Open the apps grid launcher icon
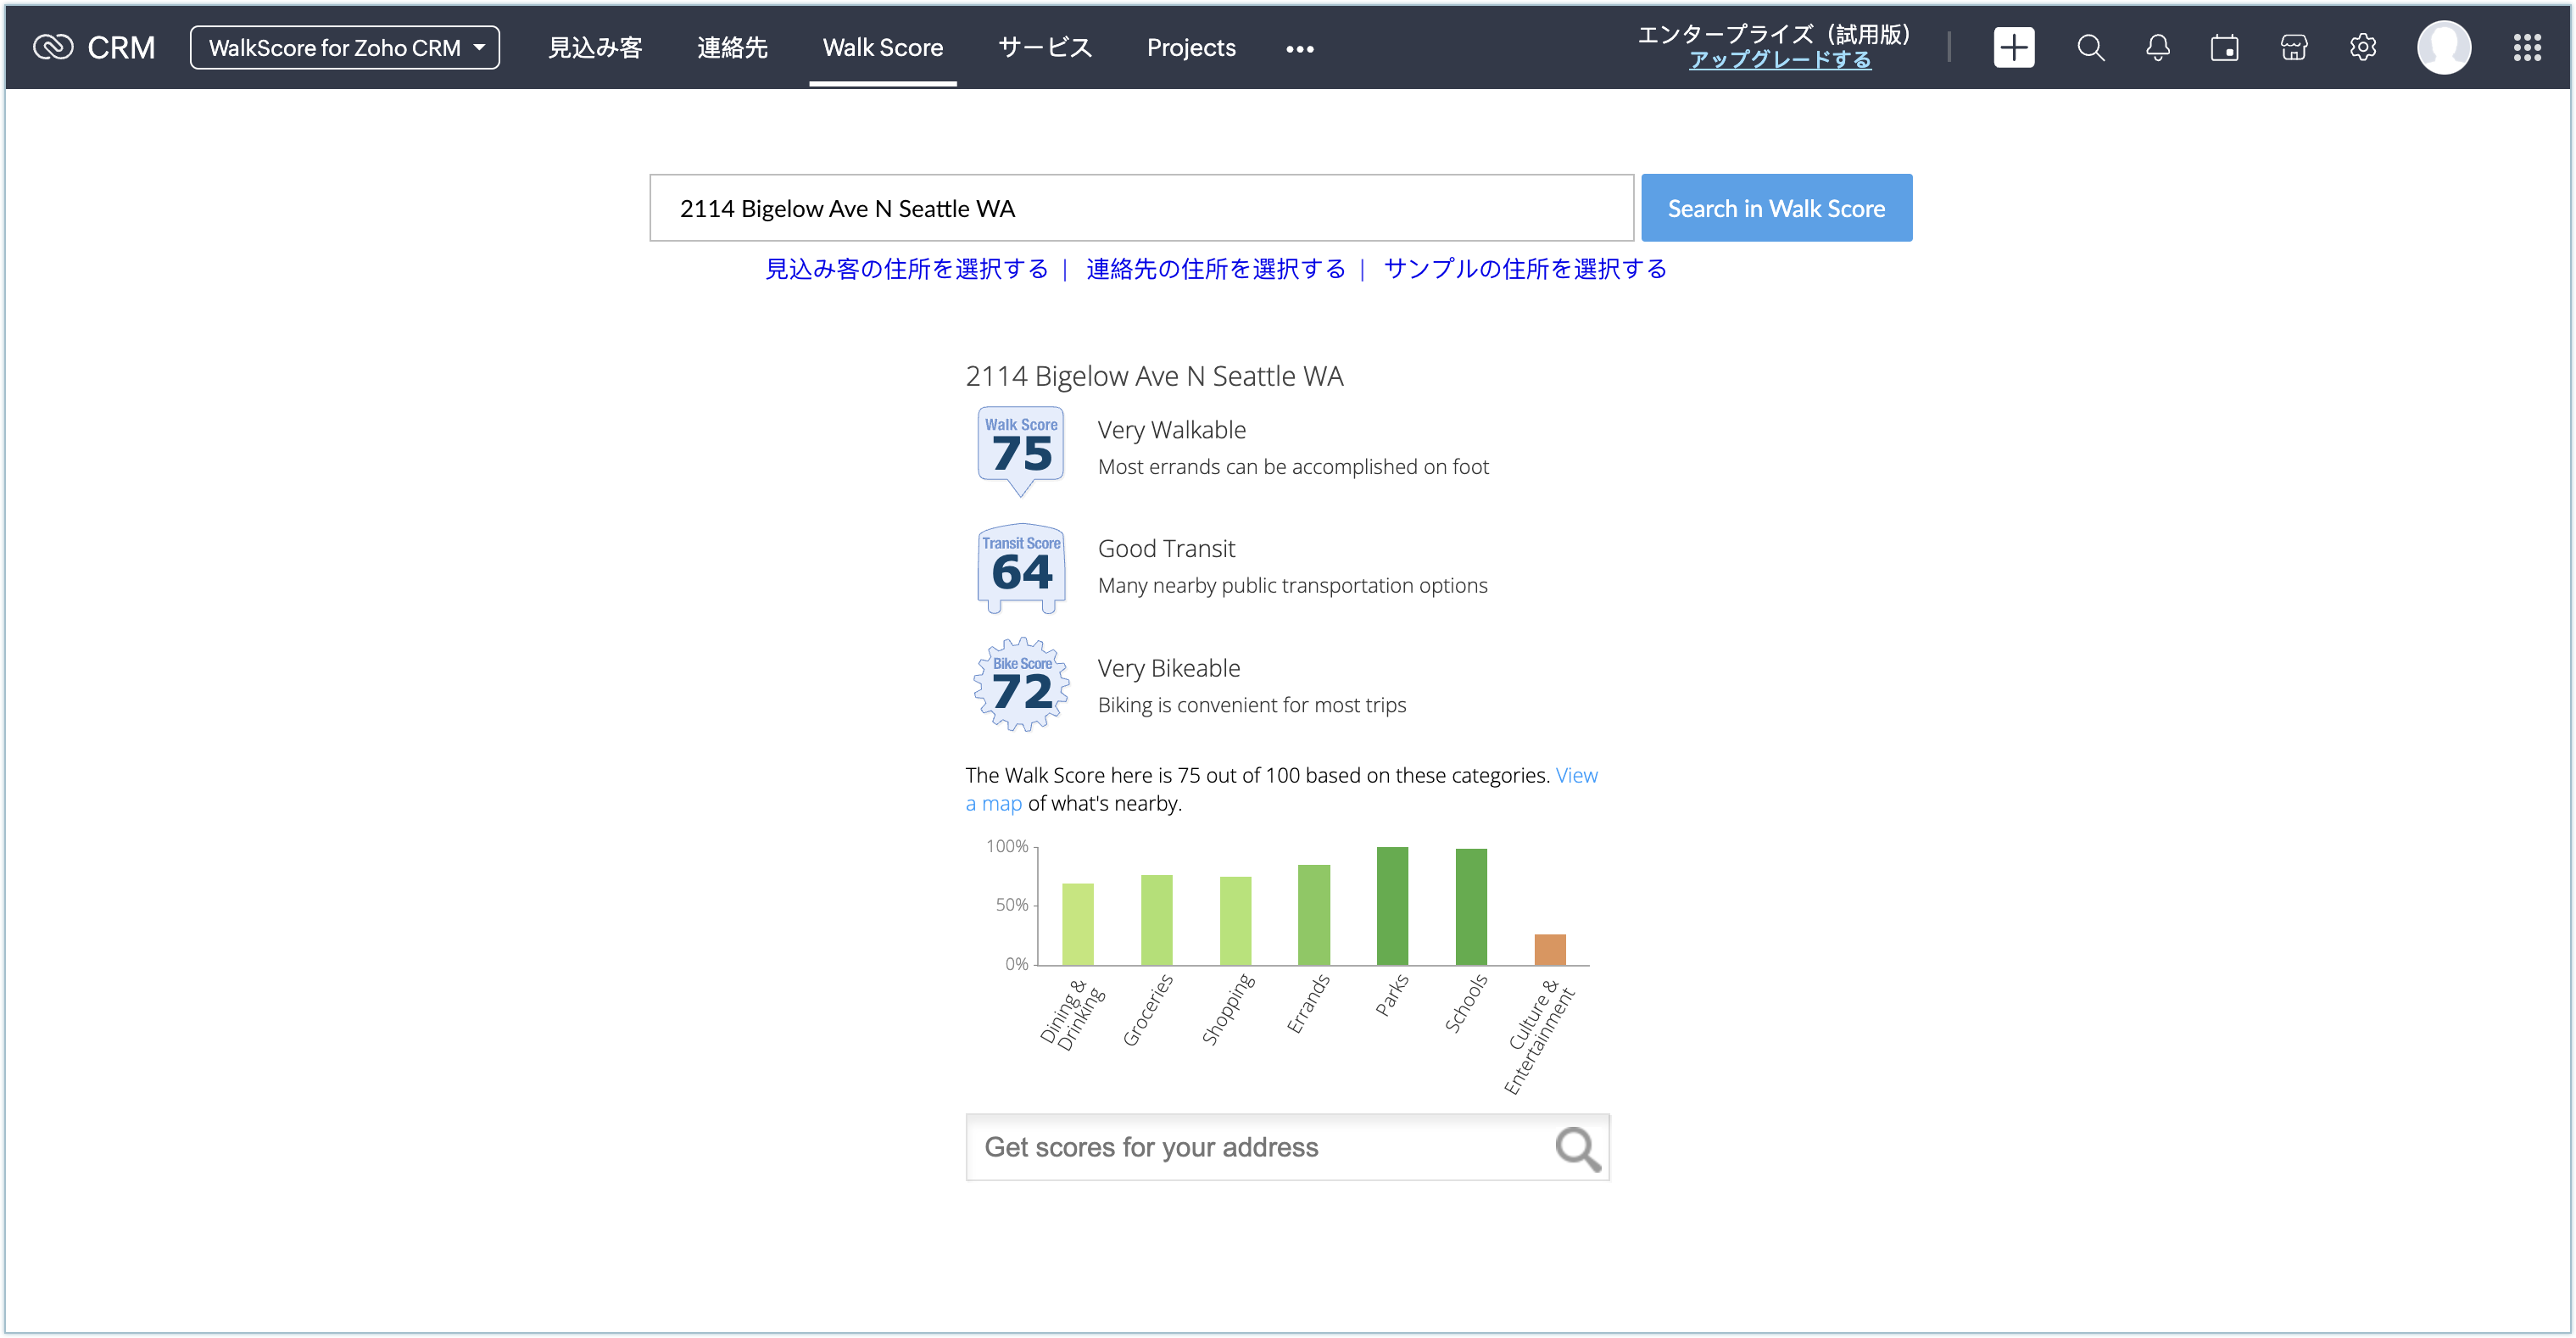This screenshot has height=1338, width=2576. pyautogui.click(x=2527, y=47)
